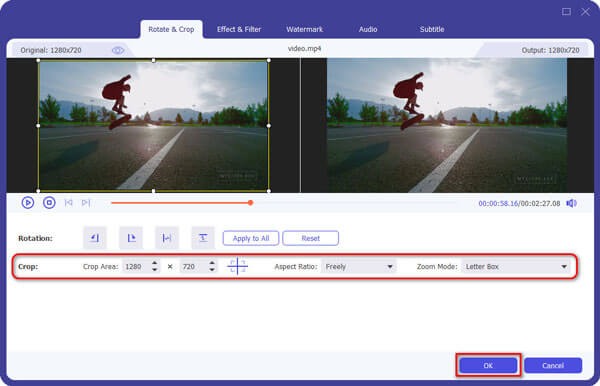This screenshot has height=386, width=600.
Task: Toggle the original preview eye icon
Action: coord(118,50)
